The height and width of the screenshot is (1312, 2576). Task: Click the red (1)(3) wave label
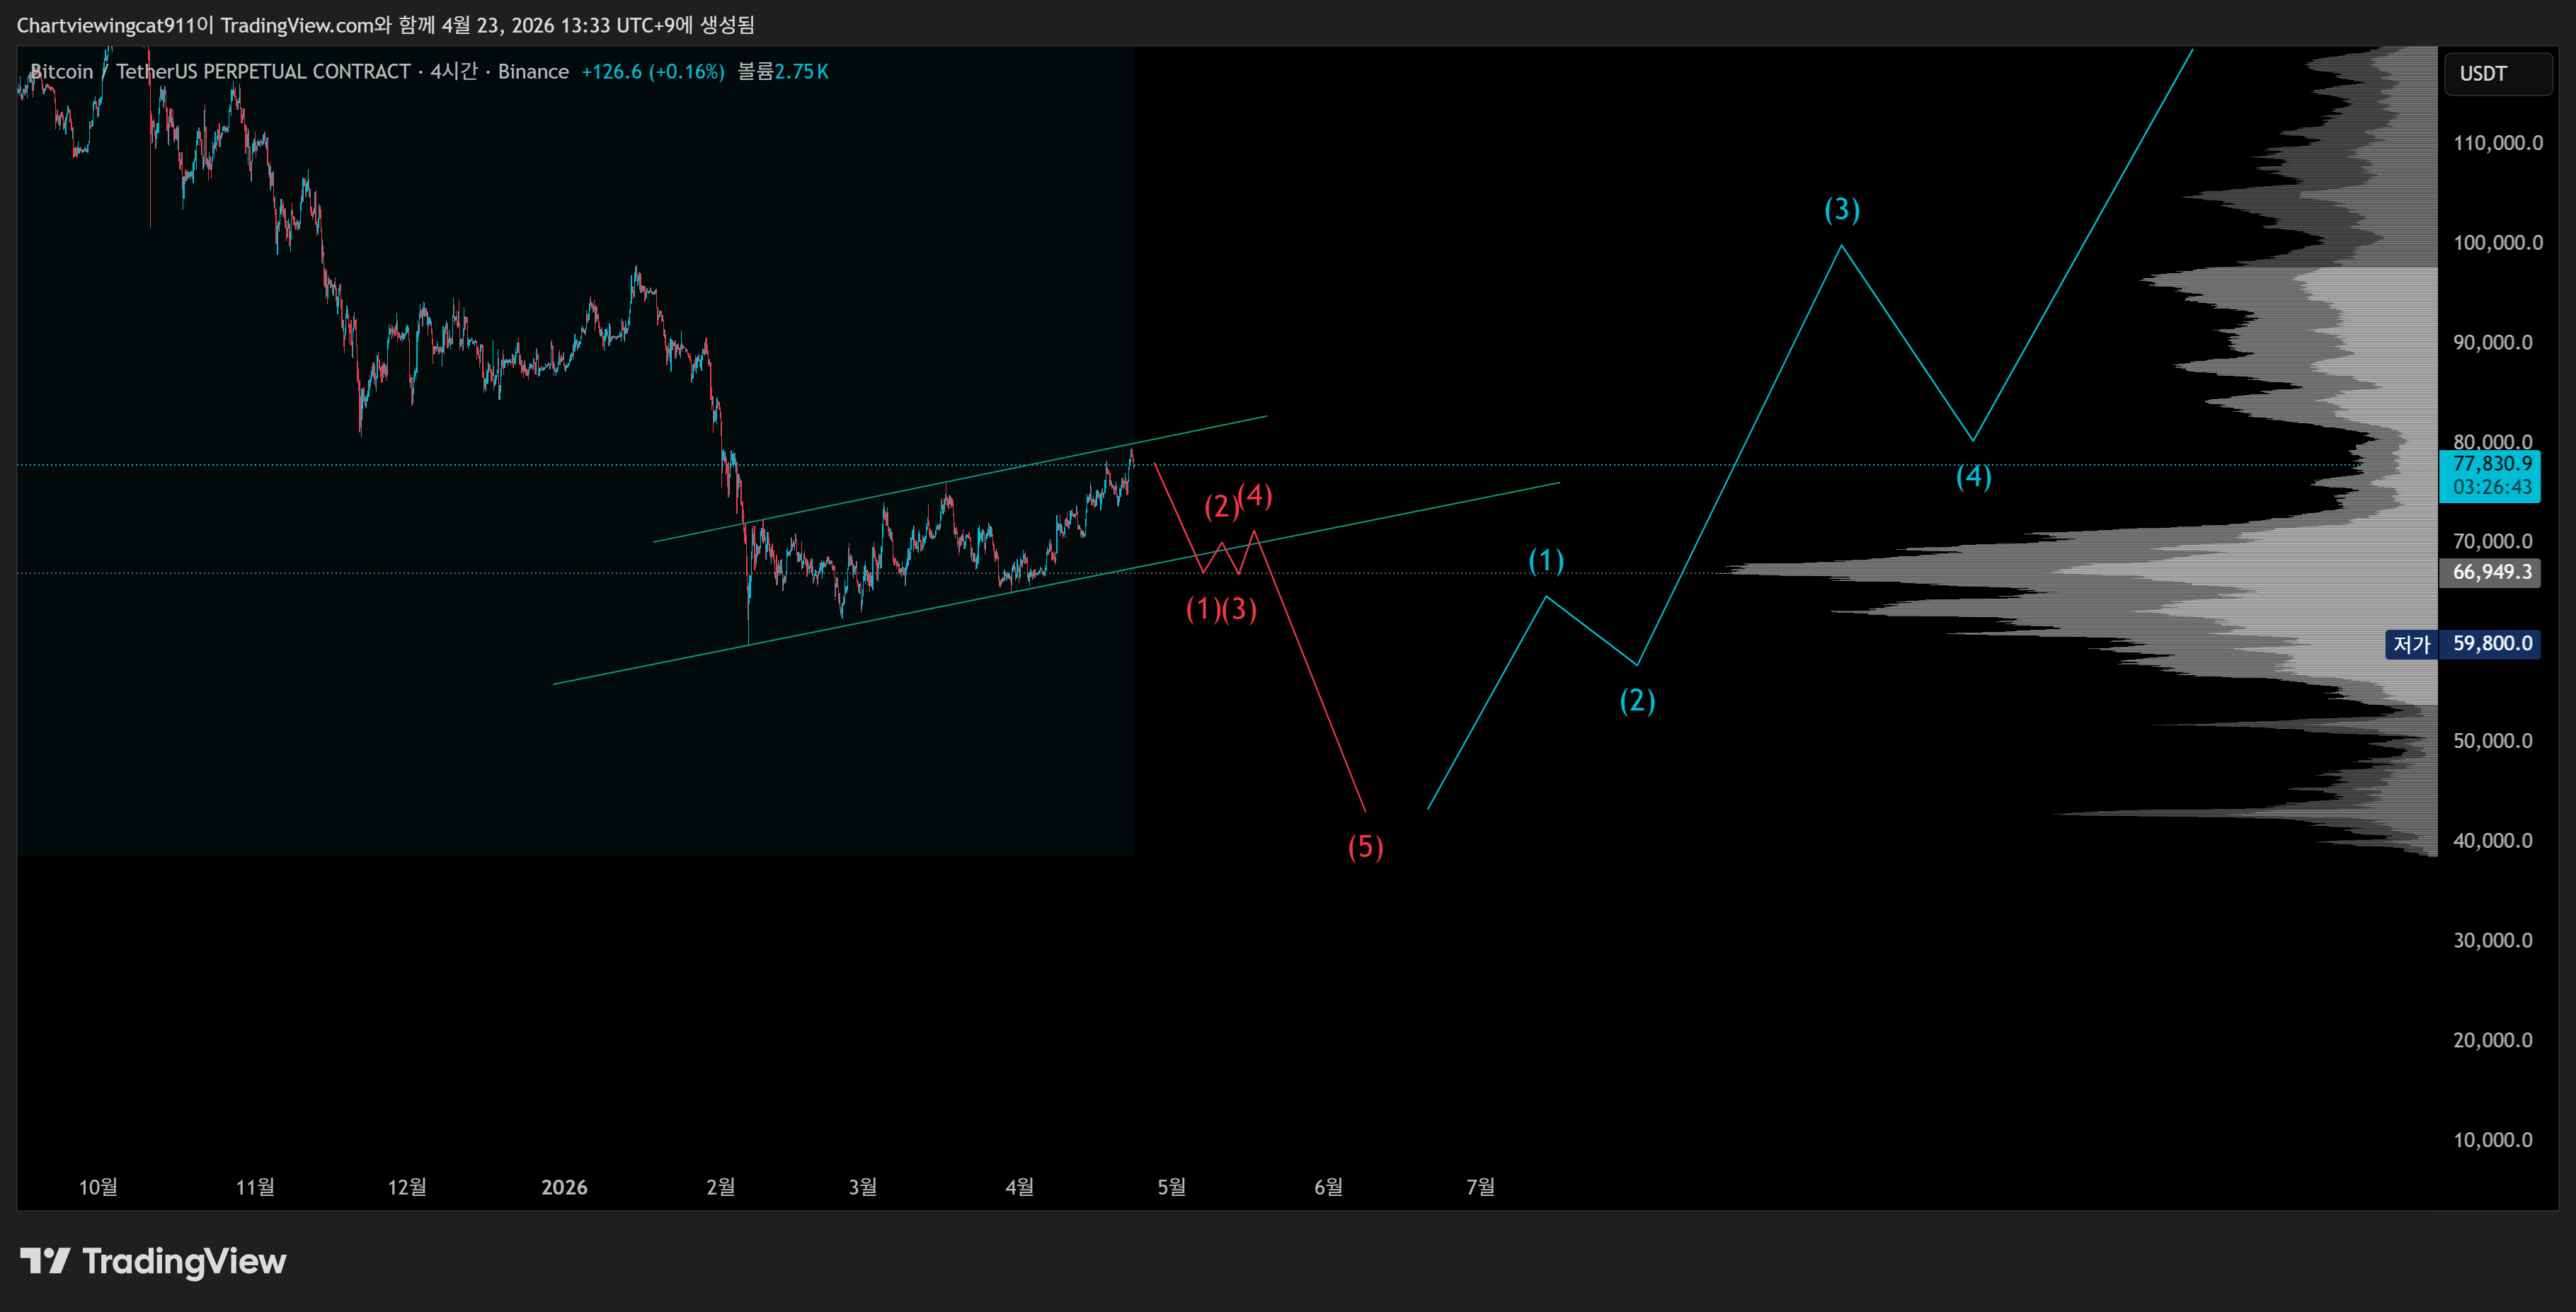click(1221, 609)
